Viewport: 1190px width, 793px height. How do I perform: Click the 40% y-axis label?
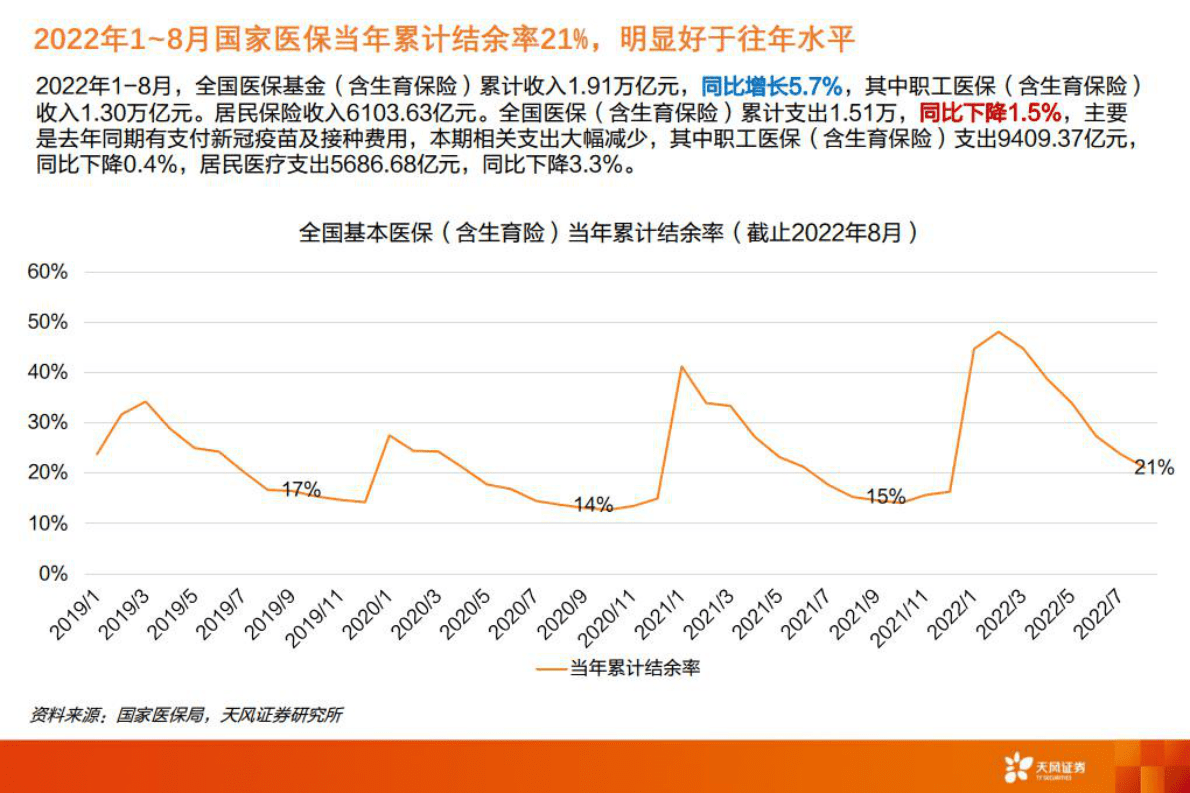coord(47,372)
